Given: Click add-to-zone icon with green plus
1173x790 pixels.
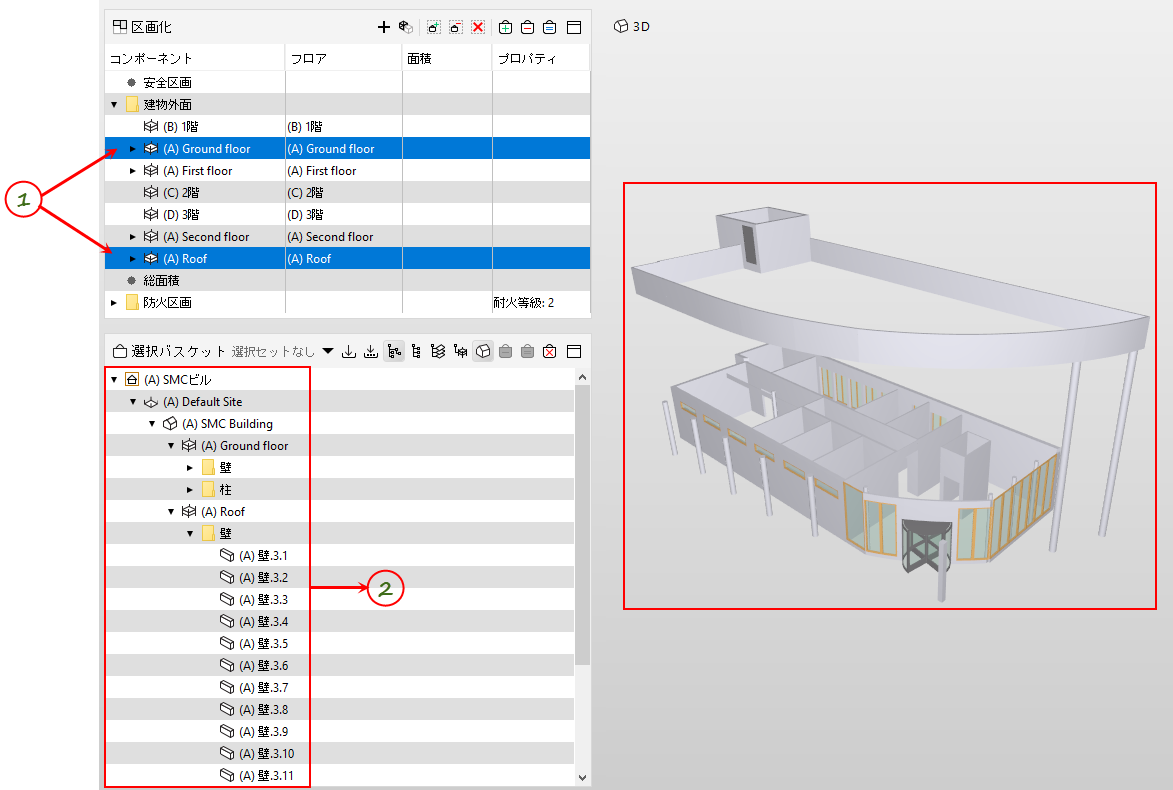Looking at the screenshot, I should point(434,27).
